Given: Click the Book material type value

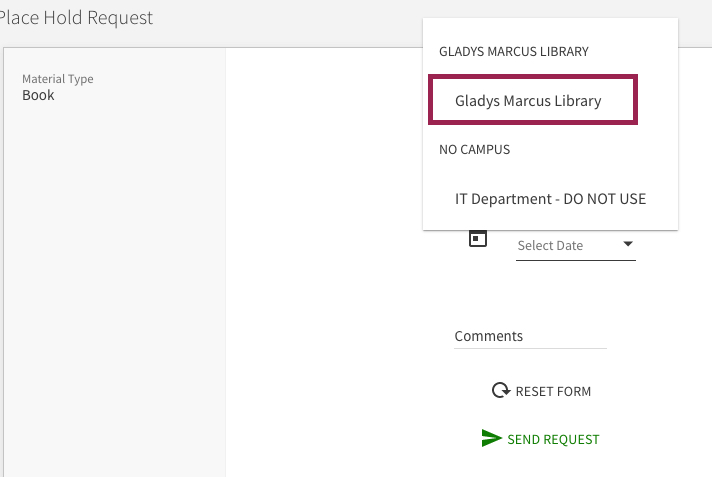Looking at the screenshot, I should [38, 95].
